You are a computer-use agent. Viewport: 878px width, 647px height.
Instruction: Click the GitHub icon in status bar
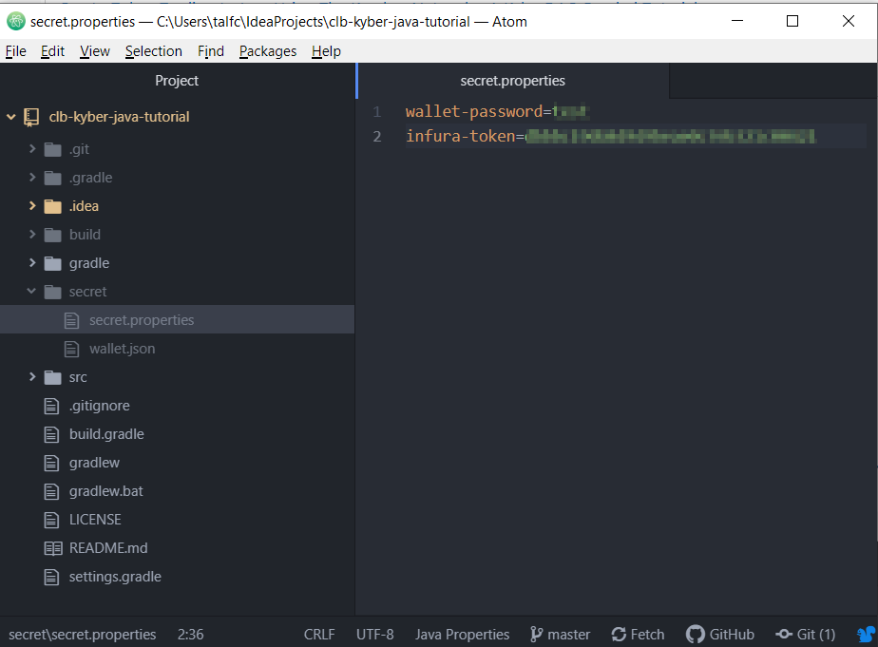695,634
